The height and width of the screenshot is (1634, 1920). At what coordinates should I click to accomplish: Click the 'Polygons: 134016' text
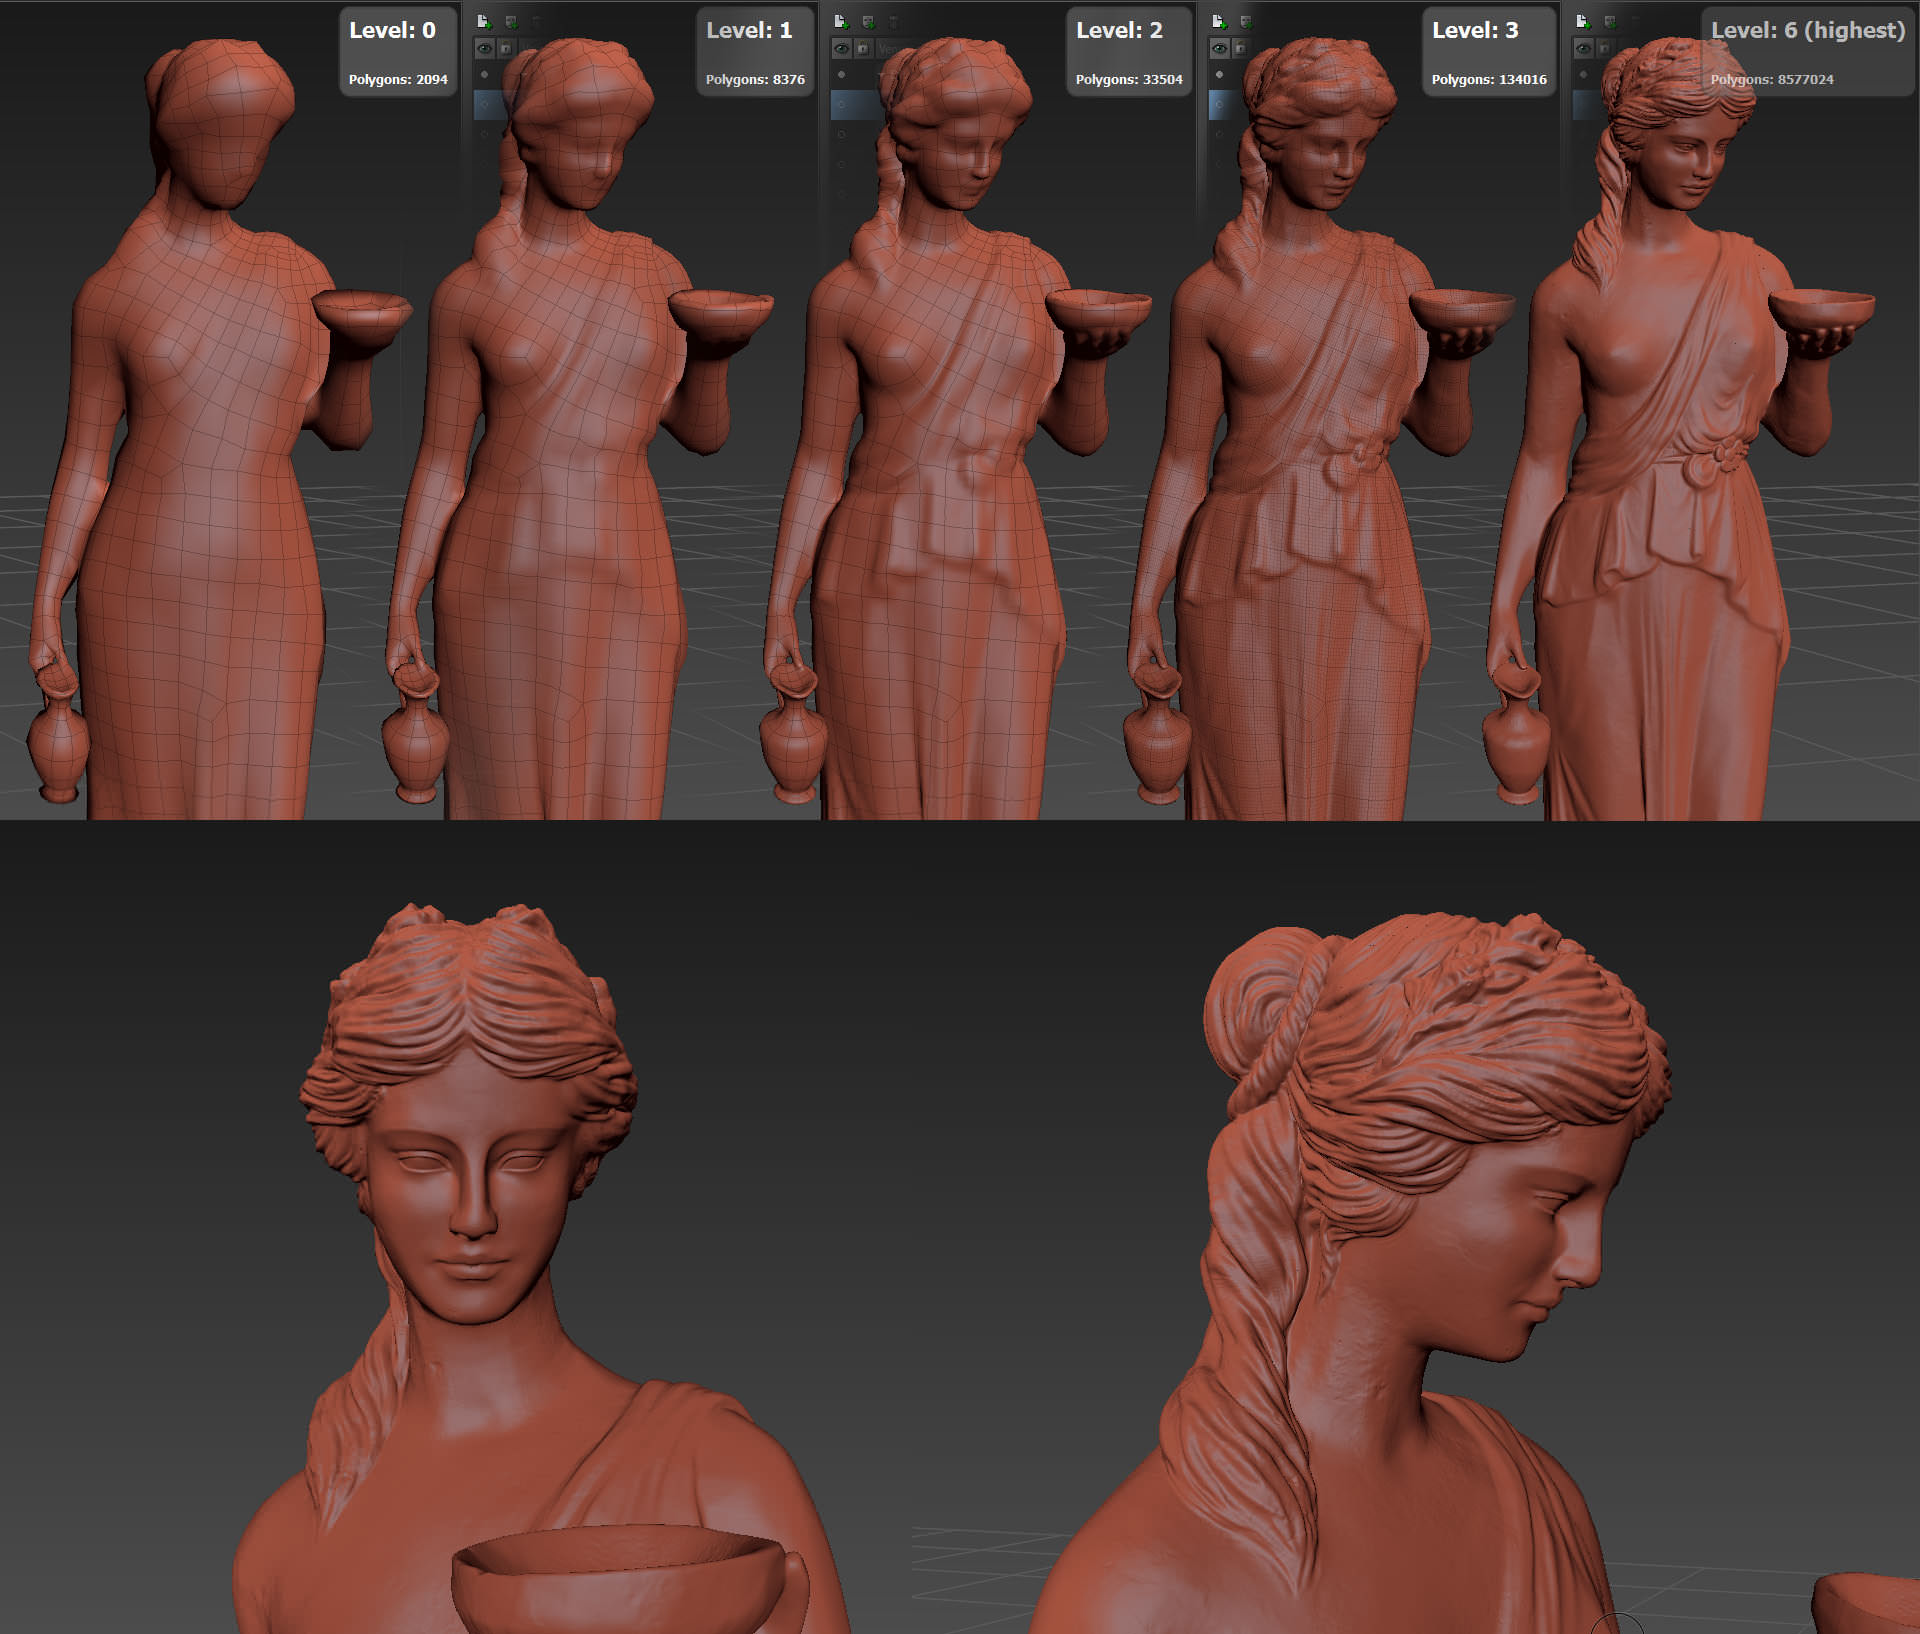tap(1489, 79)
